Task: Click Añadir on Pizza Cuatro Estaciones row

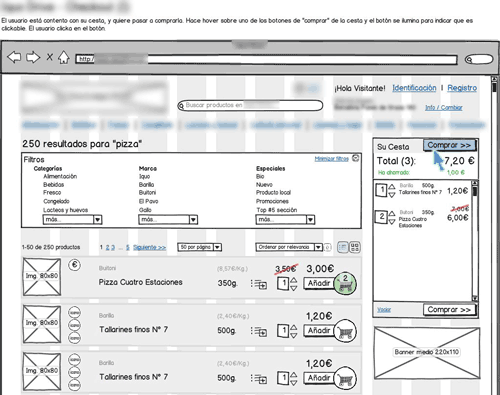Action: pos(319,283)
